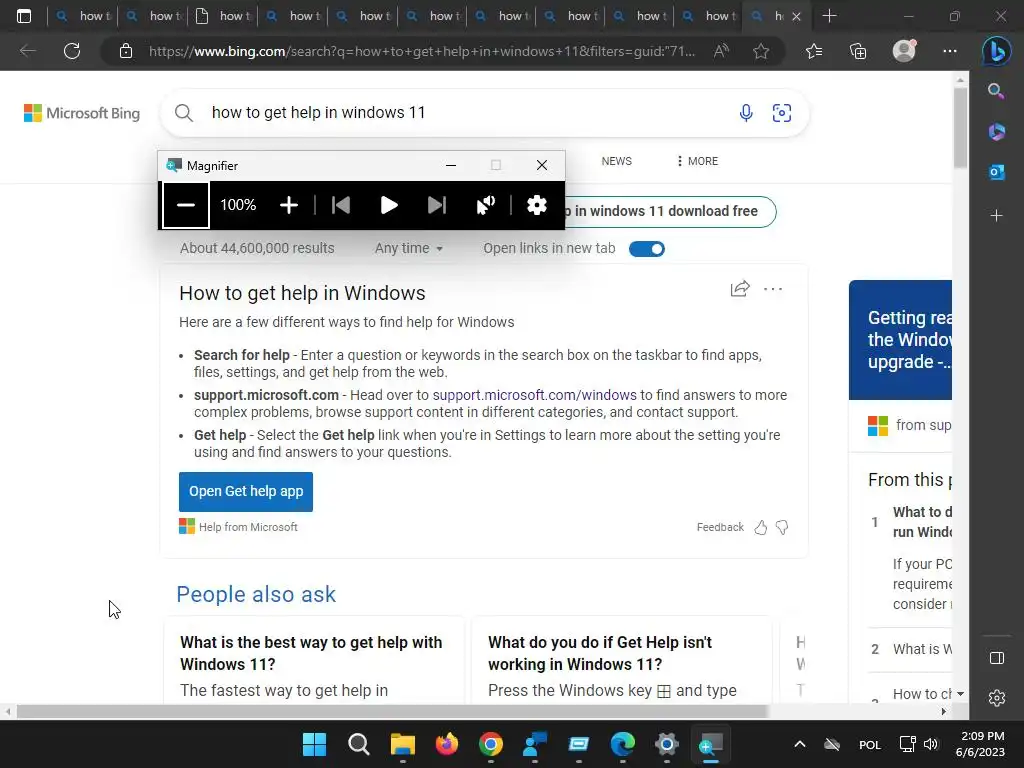Refresh the Bing page
Image resolution: width=1024 pixels, height=768 pixels.
click(x=72, y=51)
